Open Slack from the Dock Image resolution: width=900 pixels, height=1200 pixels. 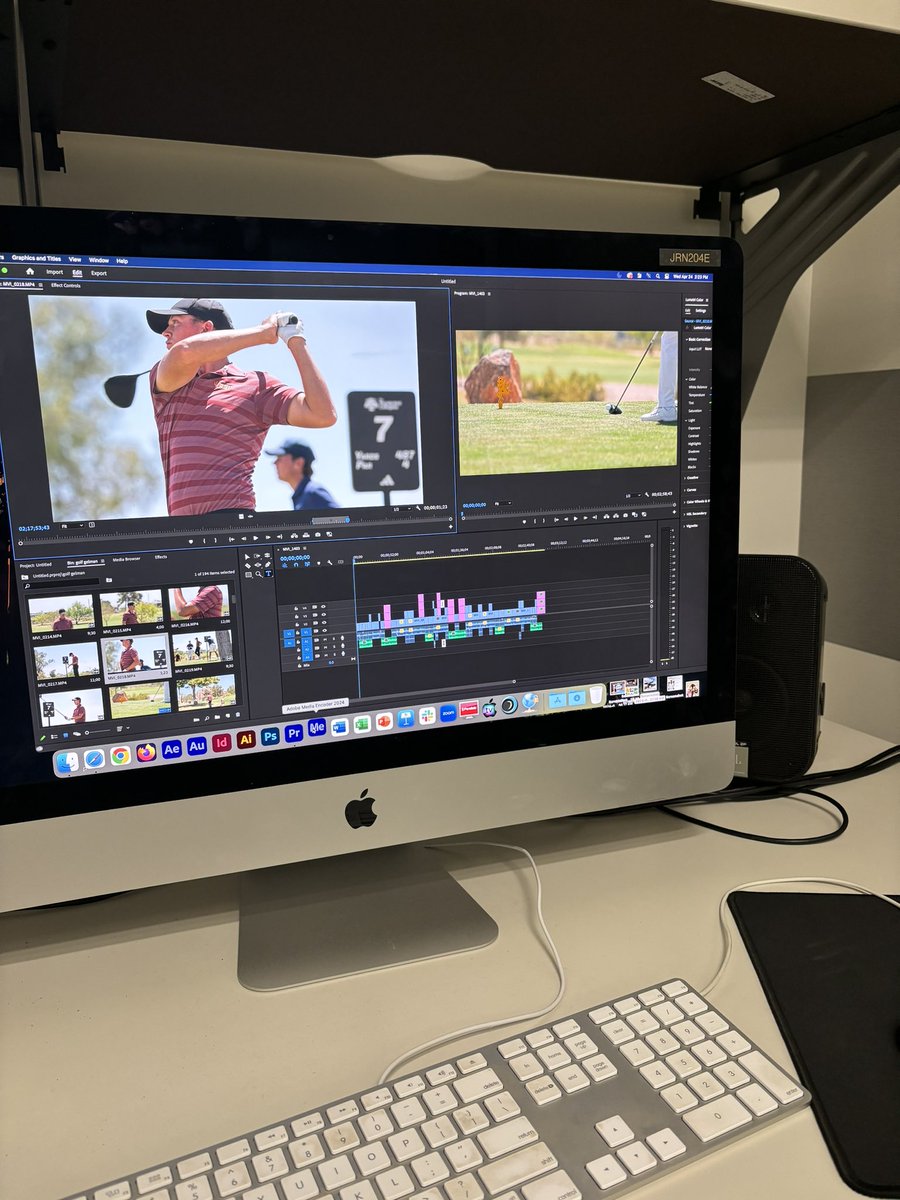coord(427,716)
